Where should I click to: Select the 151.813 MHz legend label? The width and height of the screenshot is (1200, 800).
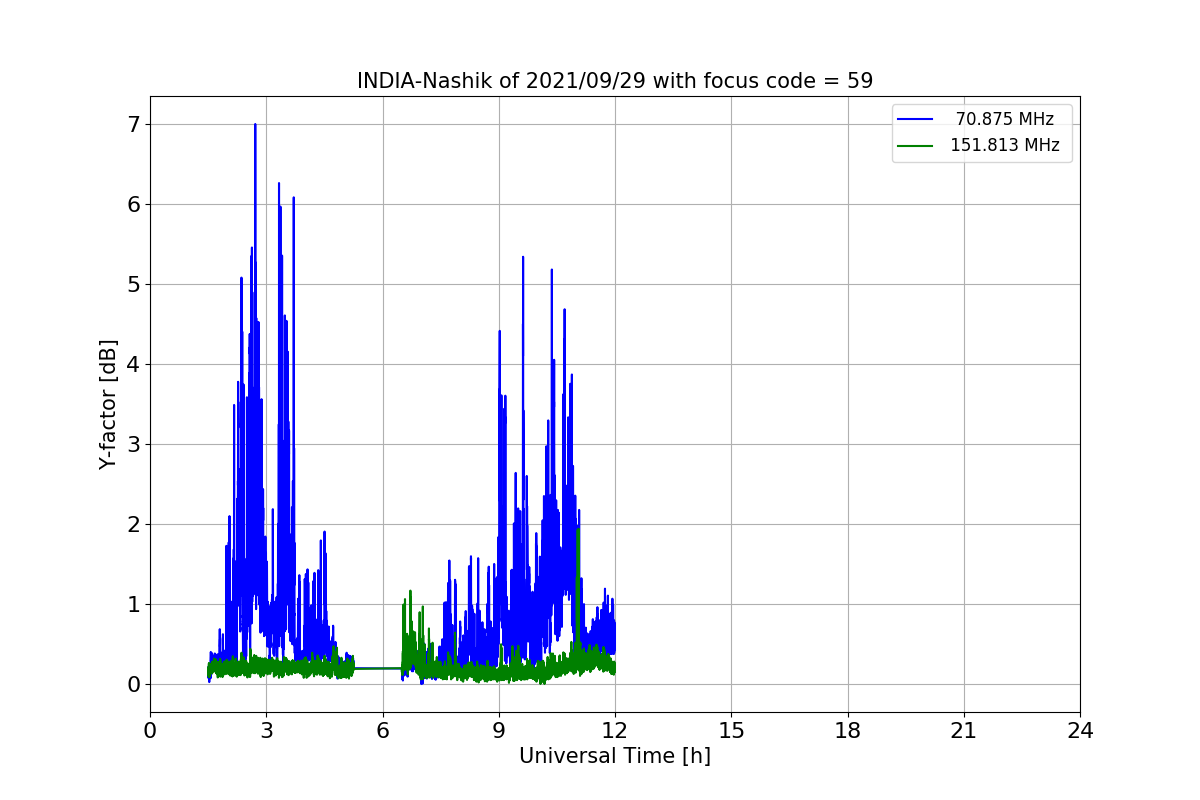[1005, 145]
